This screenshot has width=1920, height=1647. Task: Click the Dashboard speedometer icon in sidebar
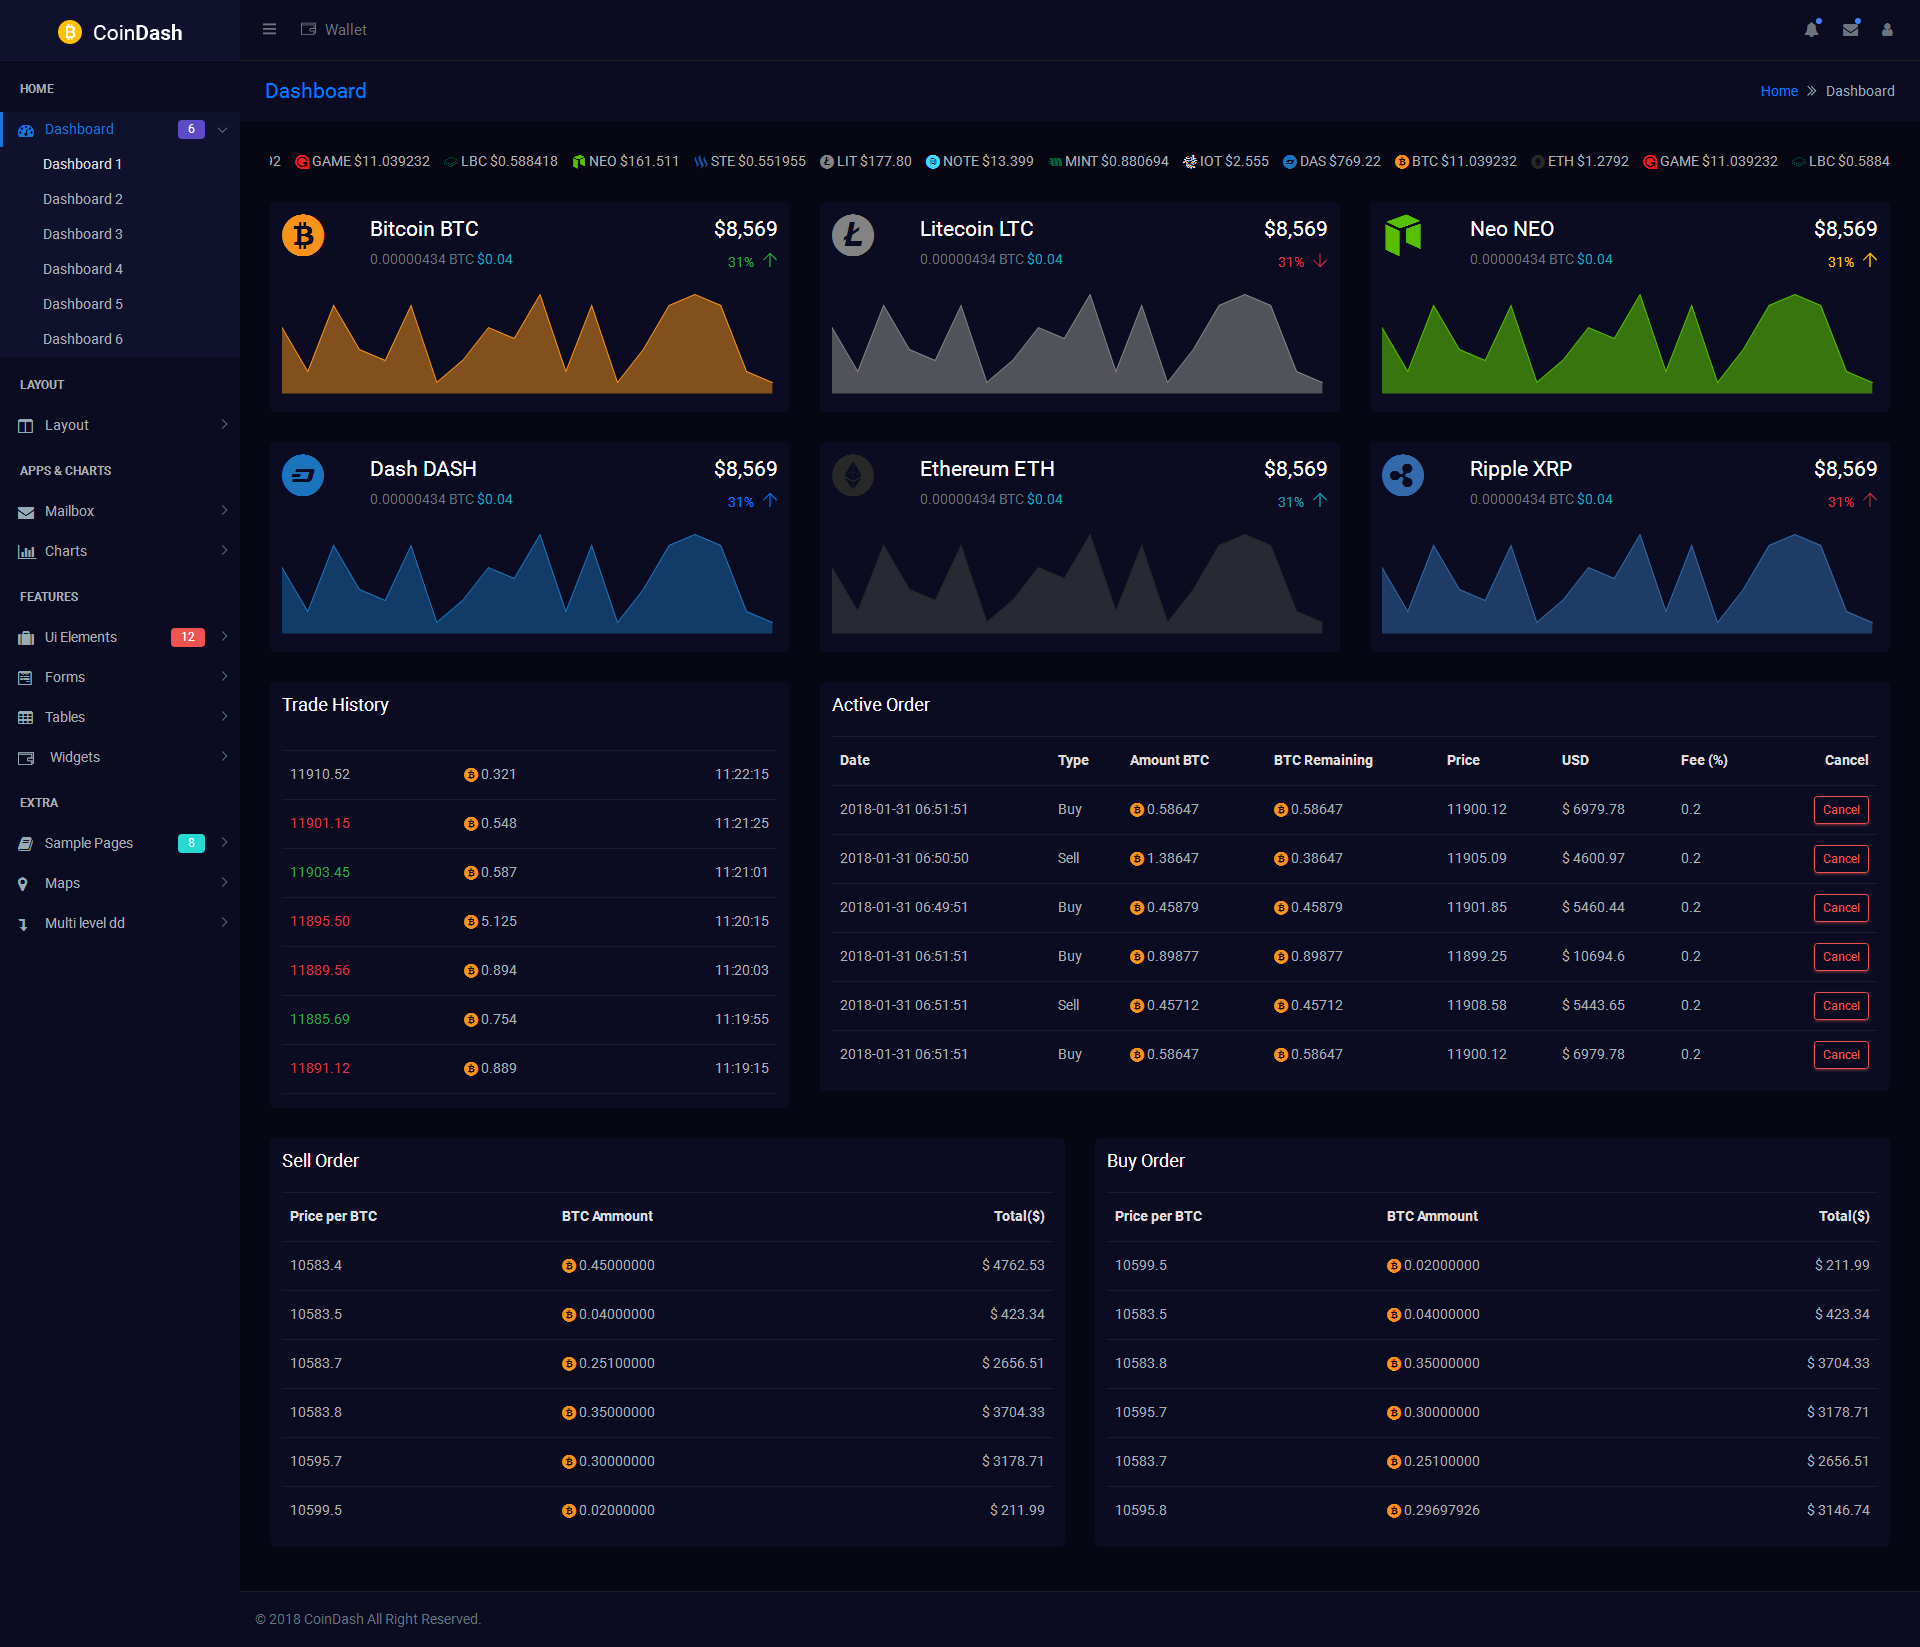tap(26, 130)
